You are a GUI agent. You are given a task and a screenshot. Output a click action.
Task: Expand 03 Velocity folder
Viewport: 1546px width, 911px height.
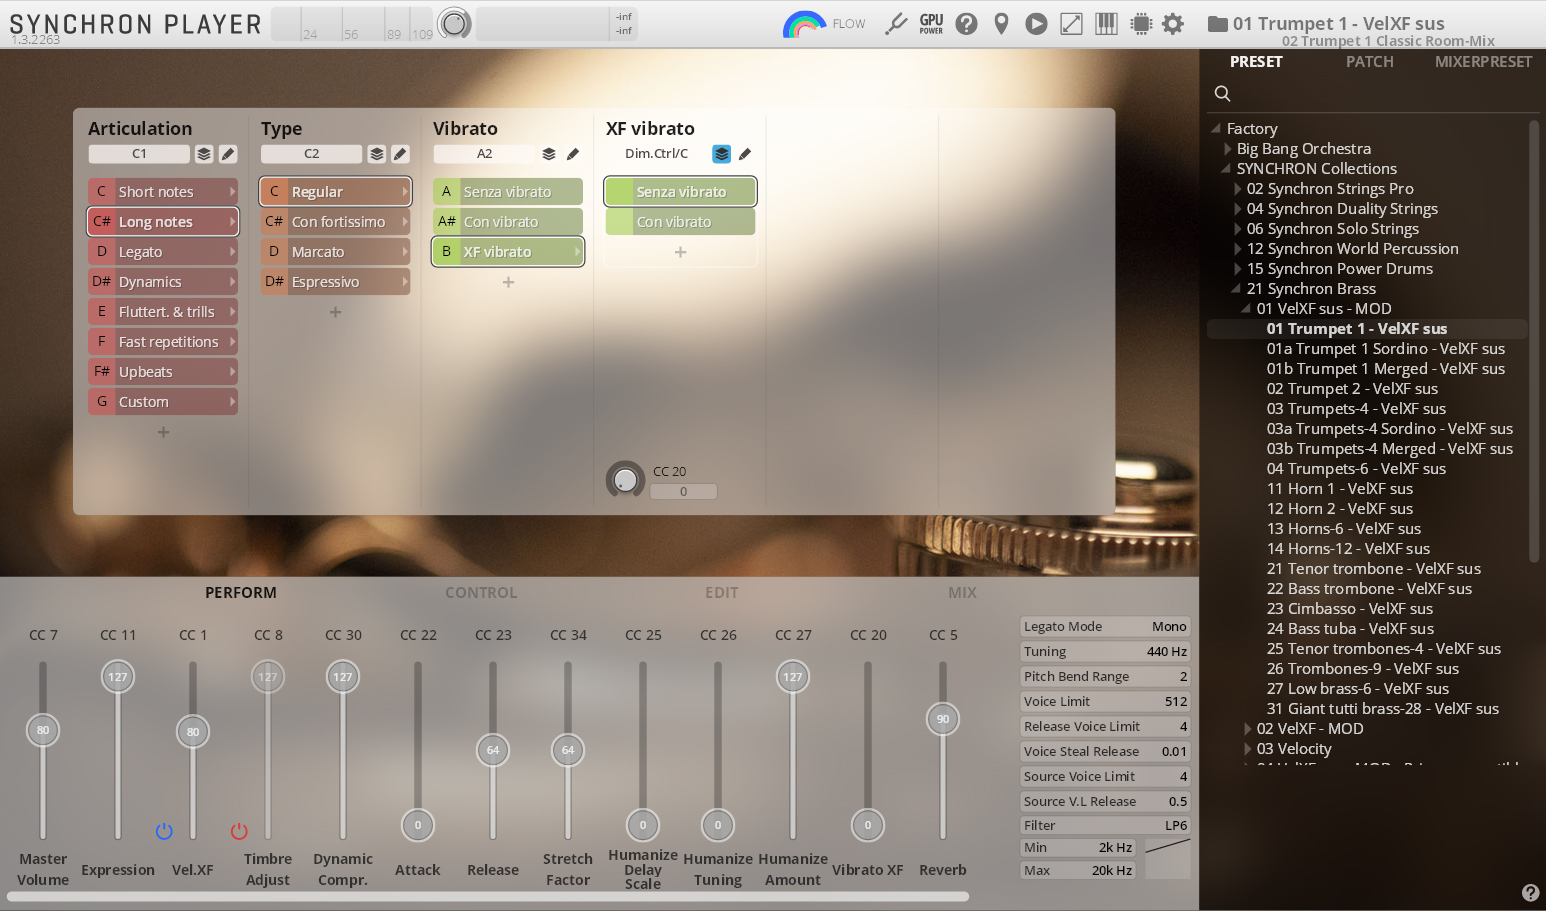click(x=1247, y=748)
